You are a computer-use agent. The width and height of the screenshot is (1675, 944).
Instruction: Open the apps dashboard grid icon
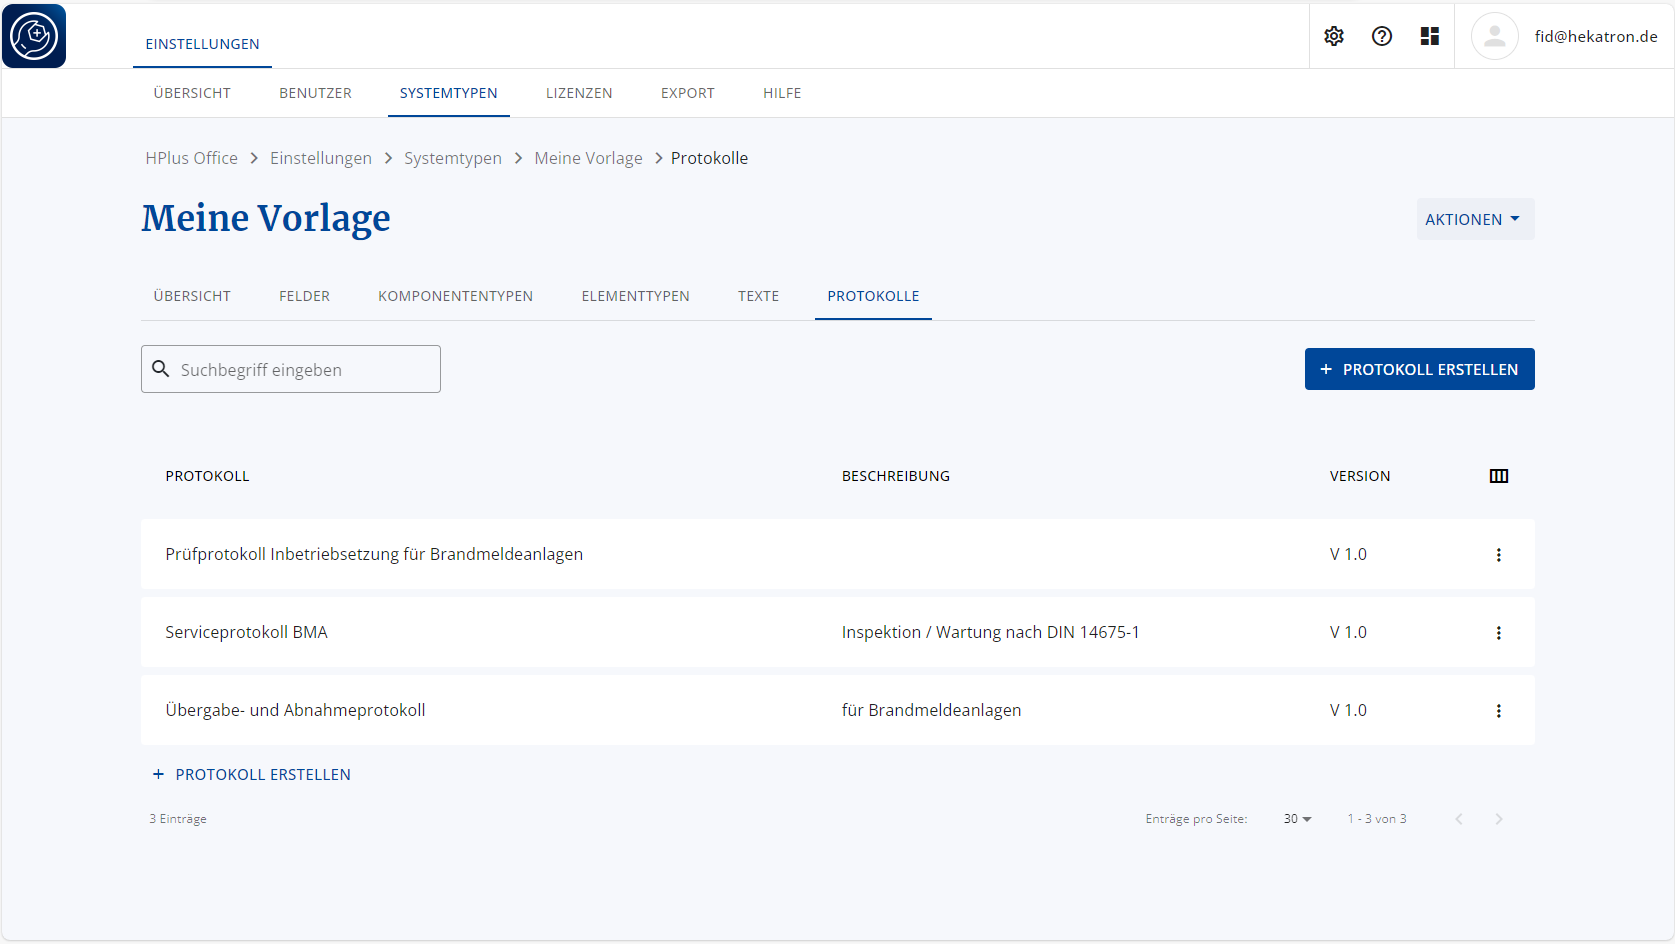point(1430,36)
